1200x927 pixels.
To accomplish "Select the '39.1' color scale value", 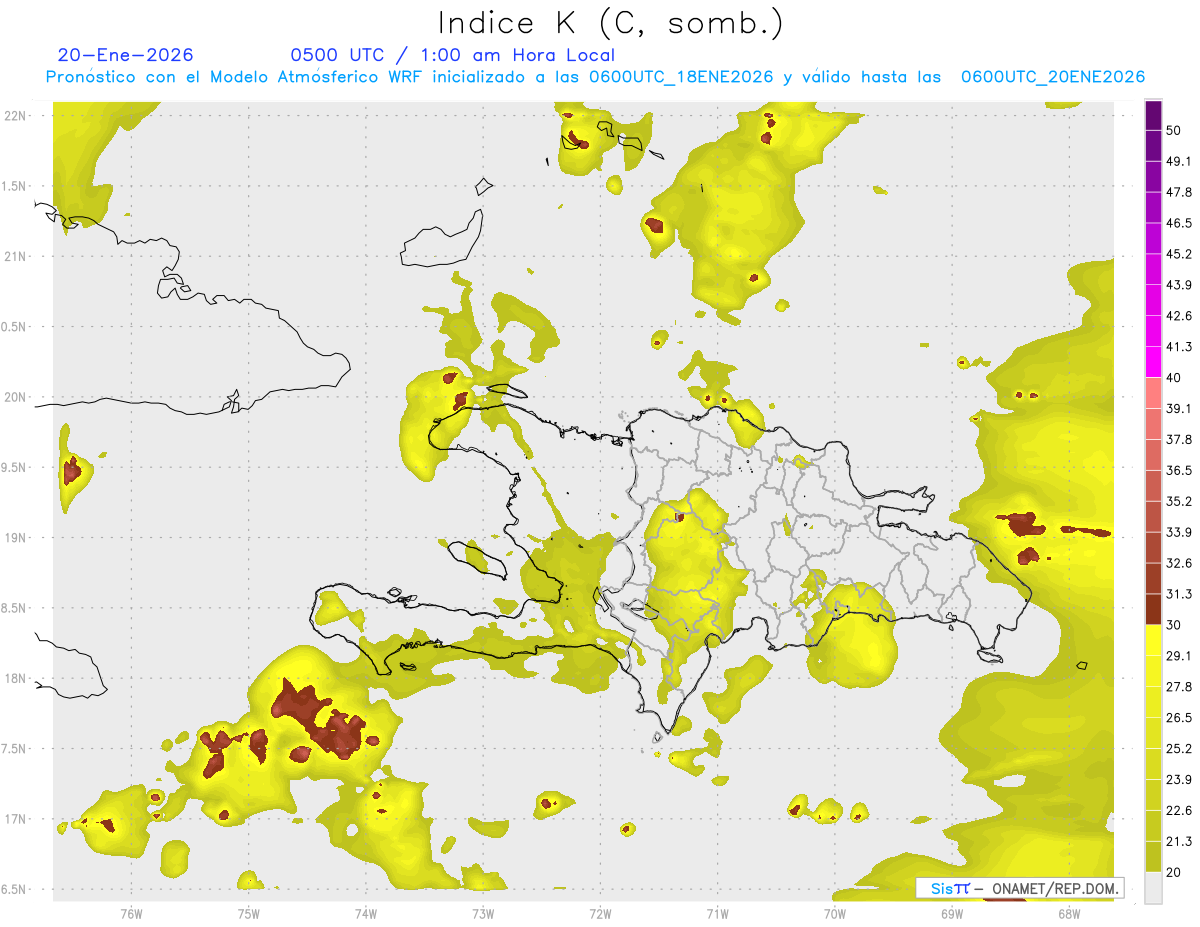I will pyautogui.click(x=1179, y=408).
